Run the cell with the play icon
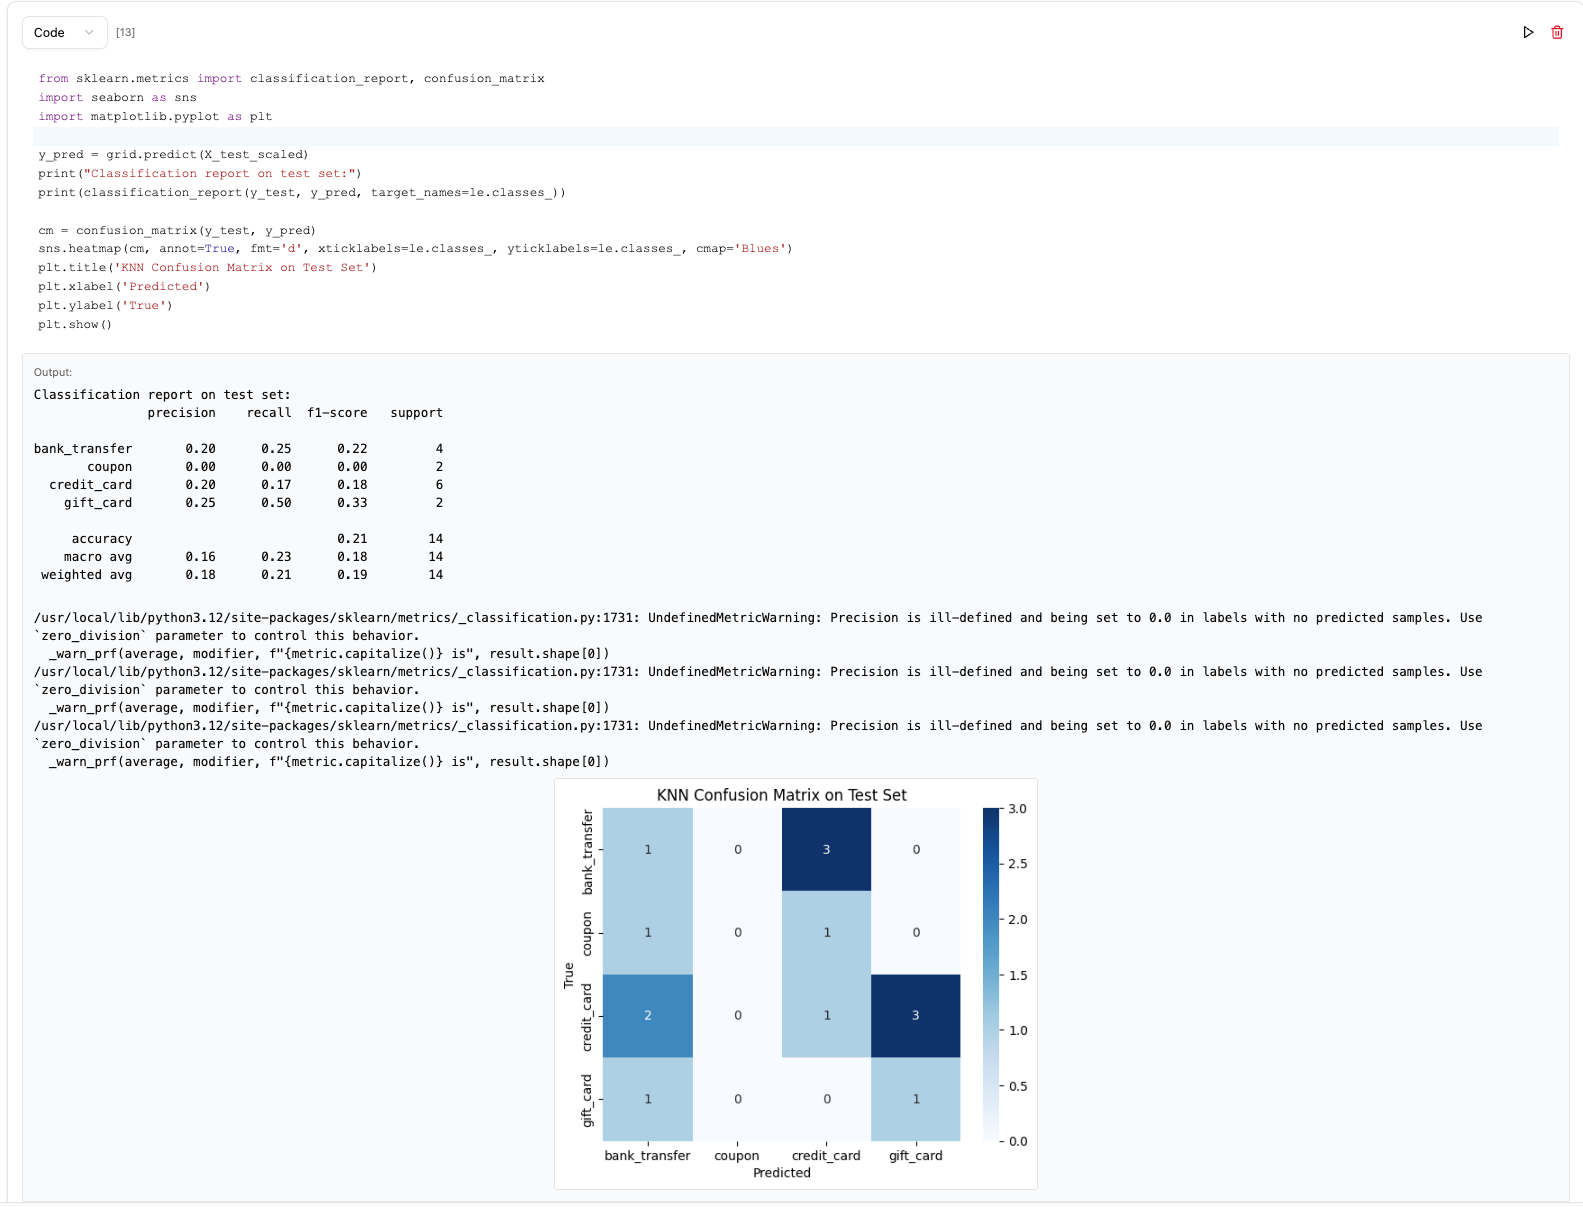 point(1528,33)
